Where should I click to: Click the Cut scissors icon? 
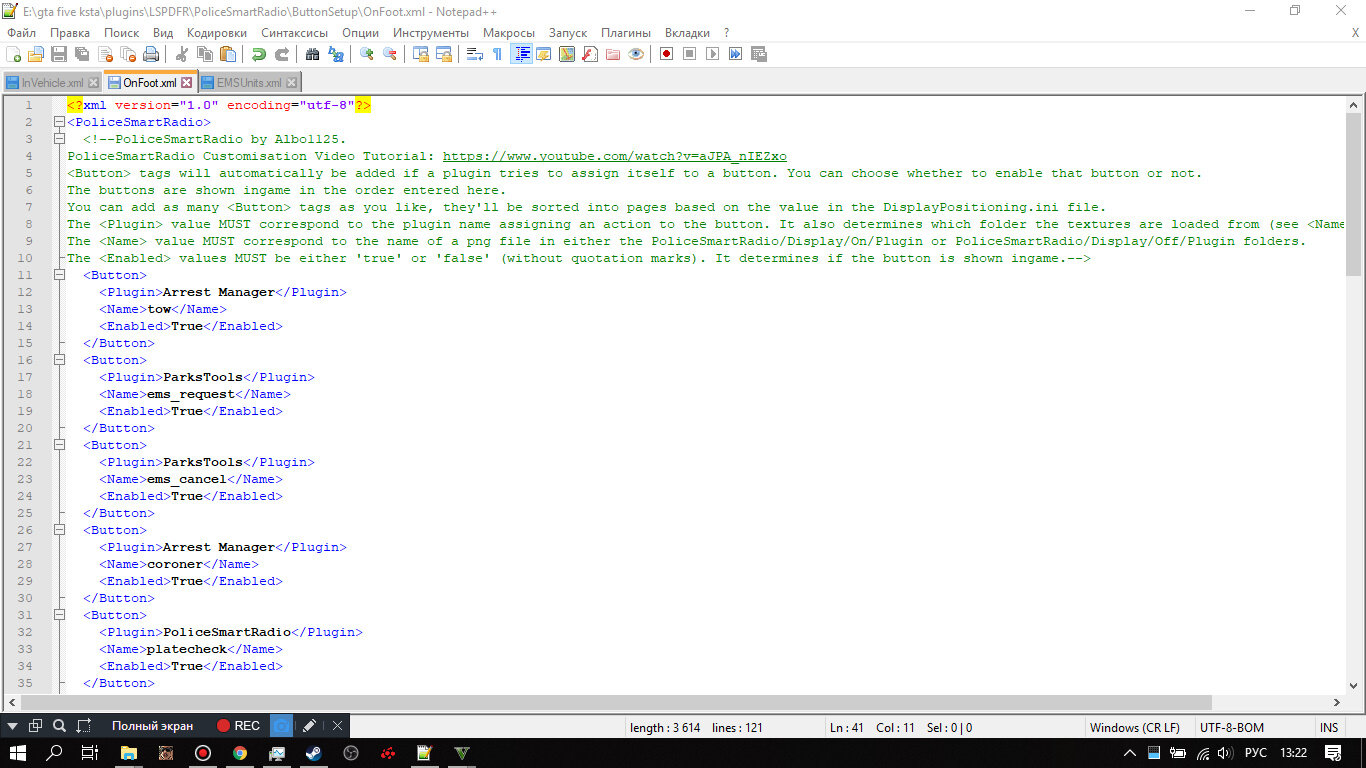[x=181, y=54]
